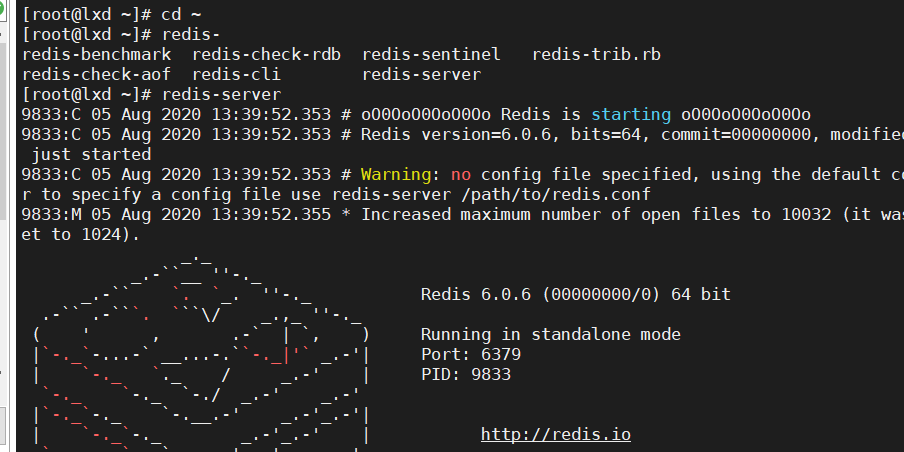Viewport: 904px width, 452px height.
Task: Click the 'Redis 6.0.6 (00000000/0) 64 bit' line
Action: [575, 295]
